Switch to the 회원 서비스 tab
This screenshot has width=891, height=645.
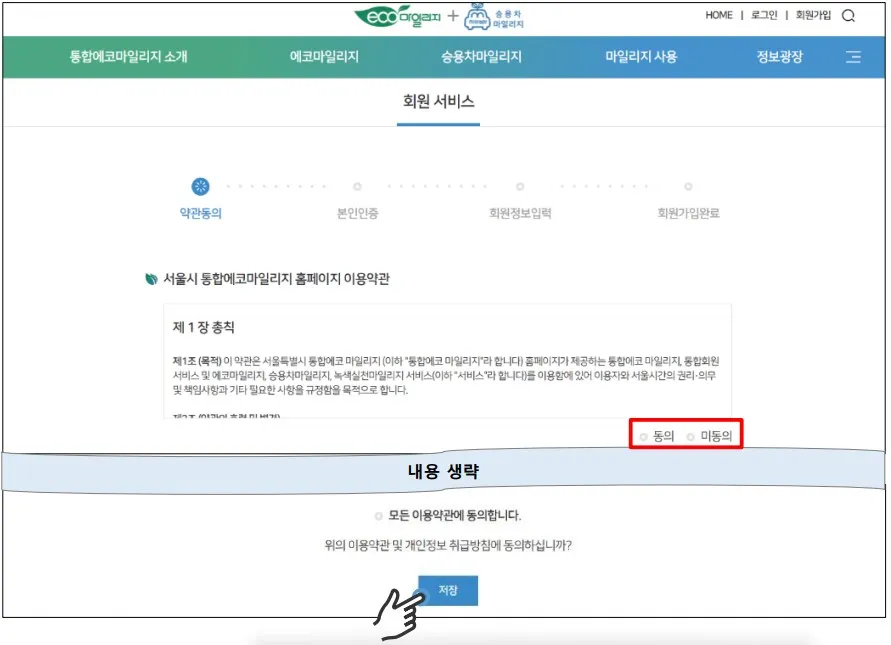point(437,101)
